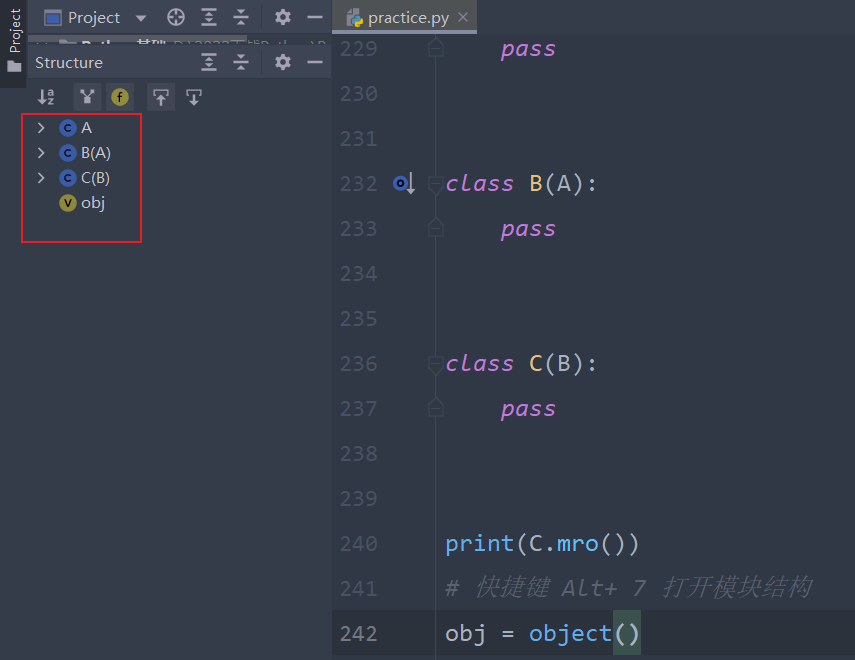Click the Structure panel title

tap(69, 63)
